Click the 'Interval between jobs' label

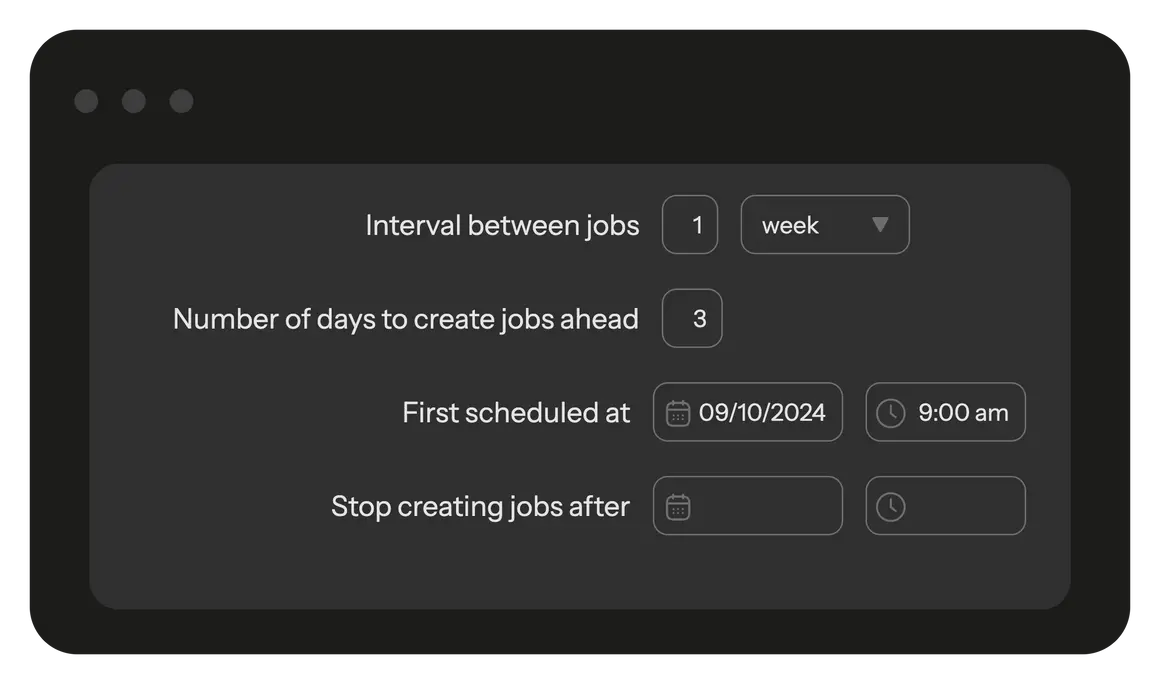[x=502, y=226]
